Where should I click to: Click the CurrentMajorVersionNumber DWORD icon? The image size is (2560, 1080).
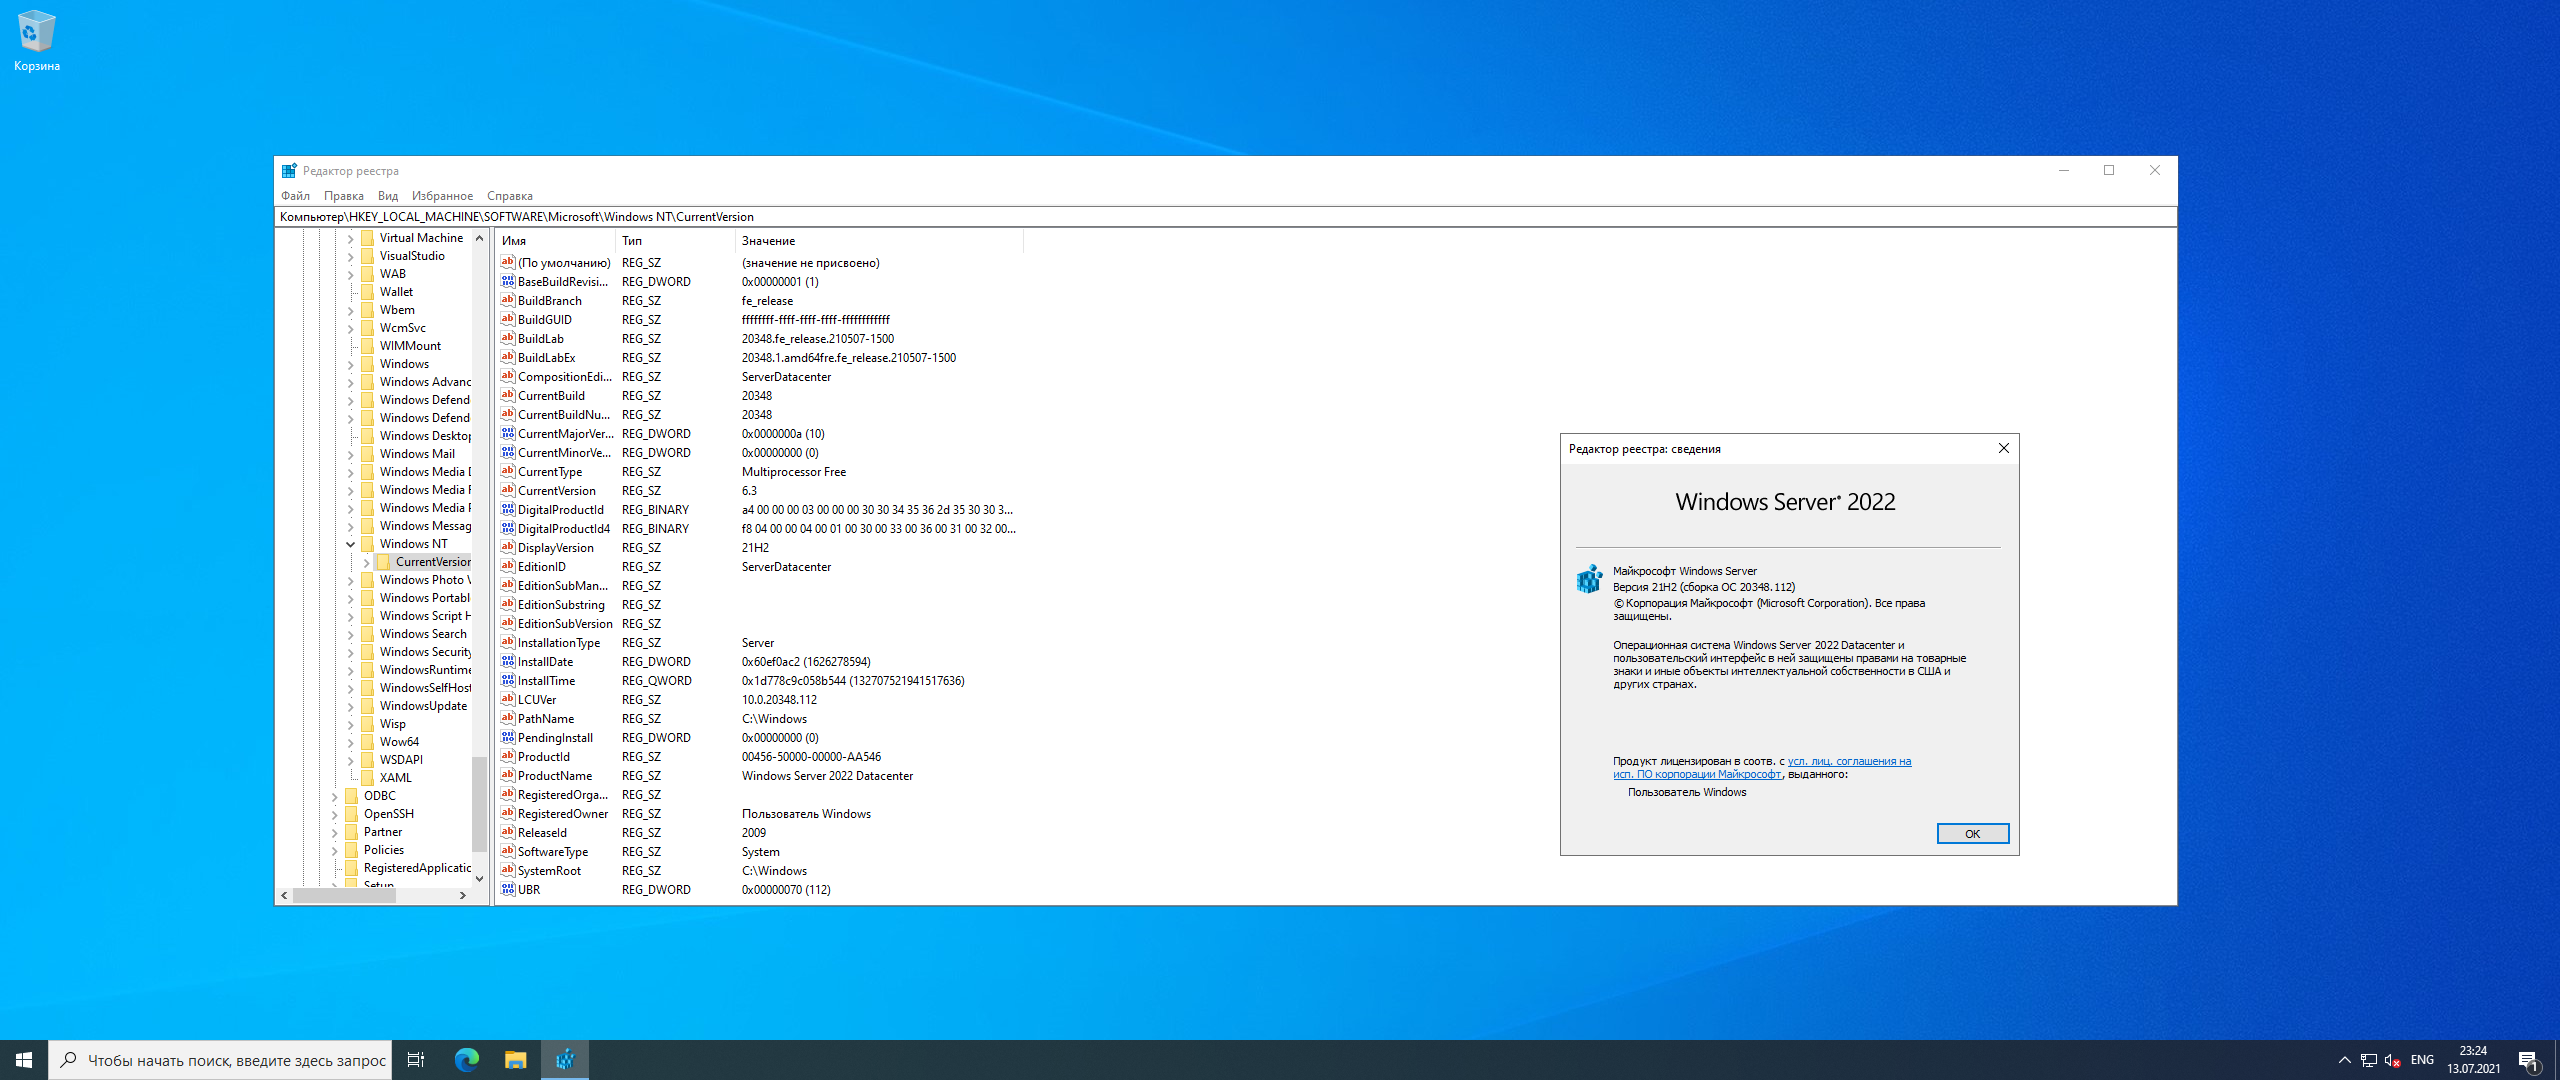508,434
